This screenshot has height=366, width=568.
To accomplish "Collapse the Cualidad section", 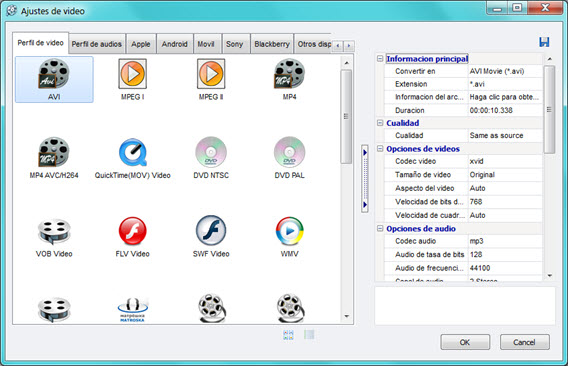I will (x=380, y=123).
